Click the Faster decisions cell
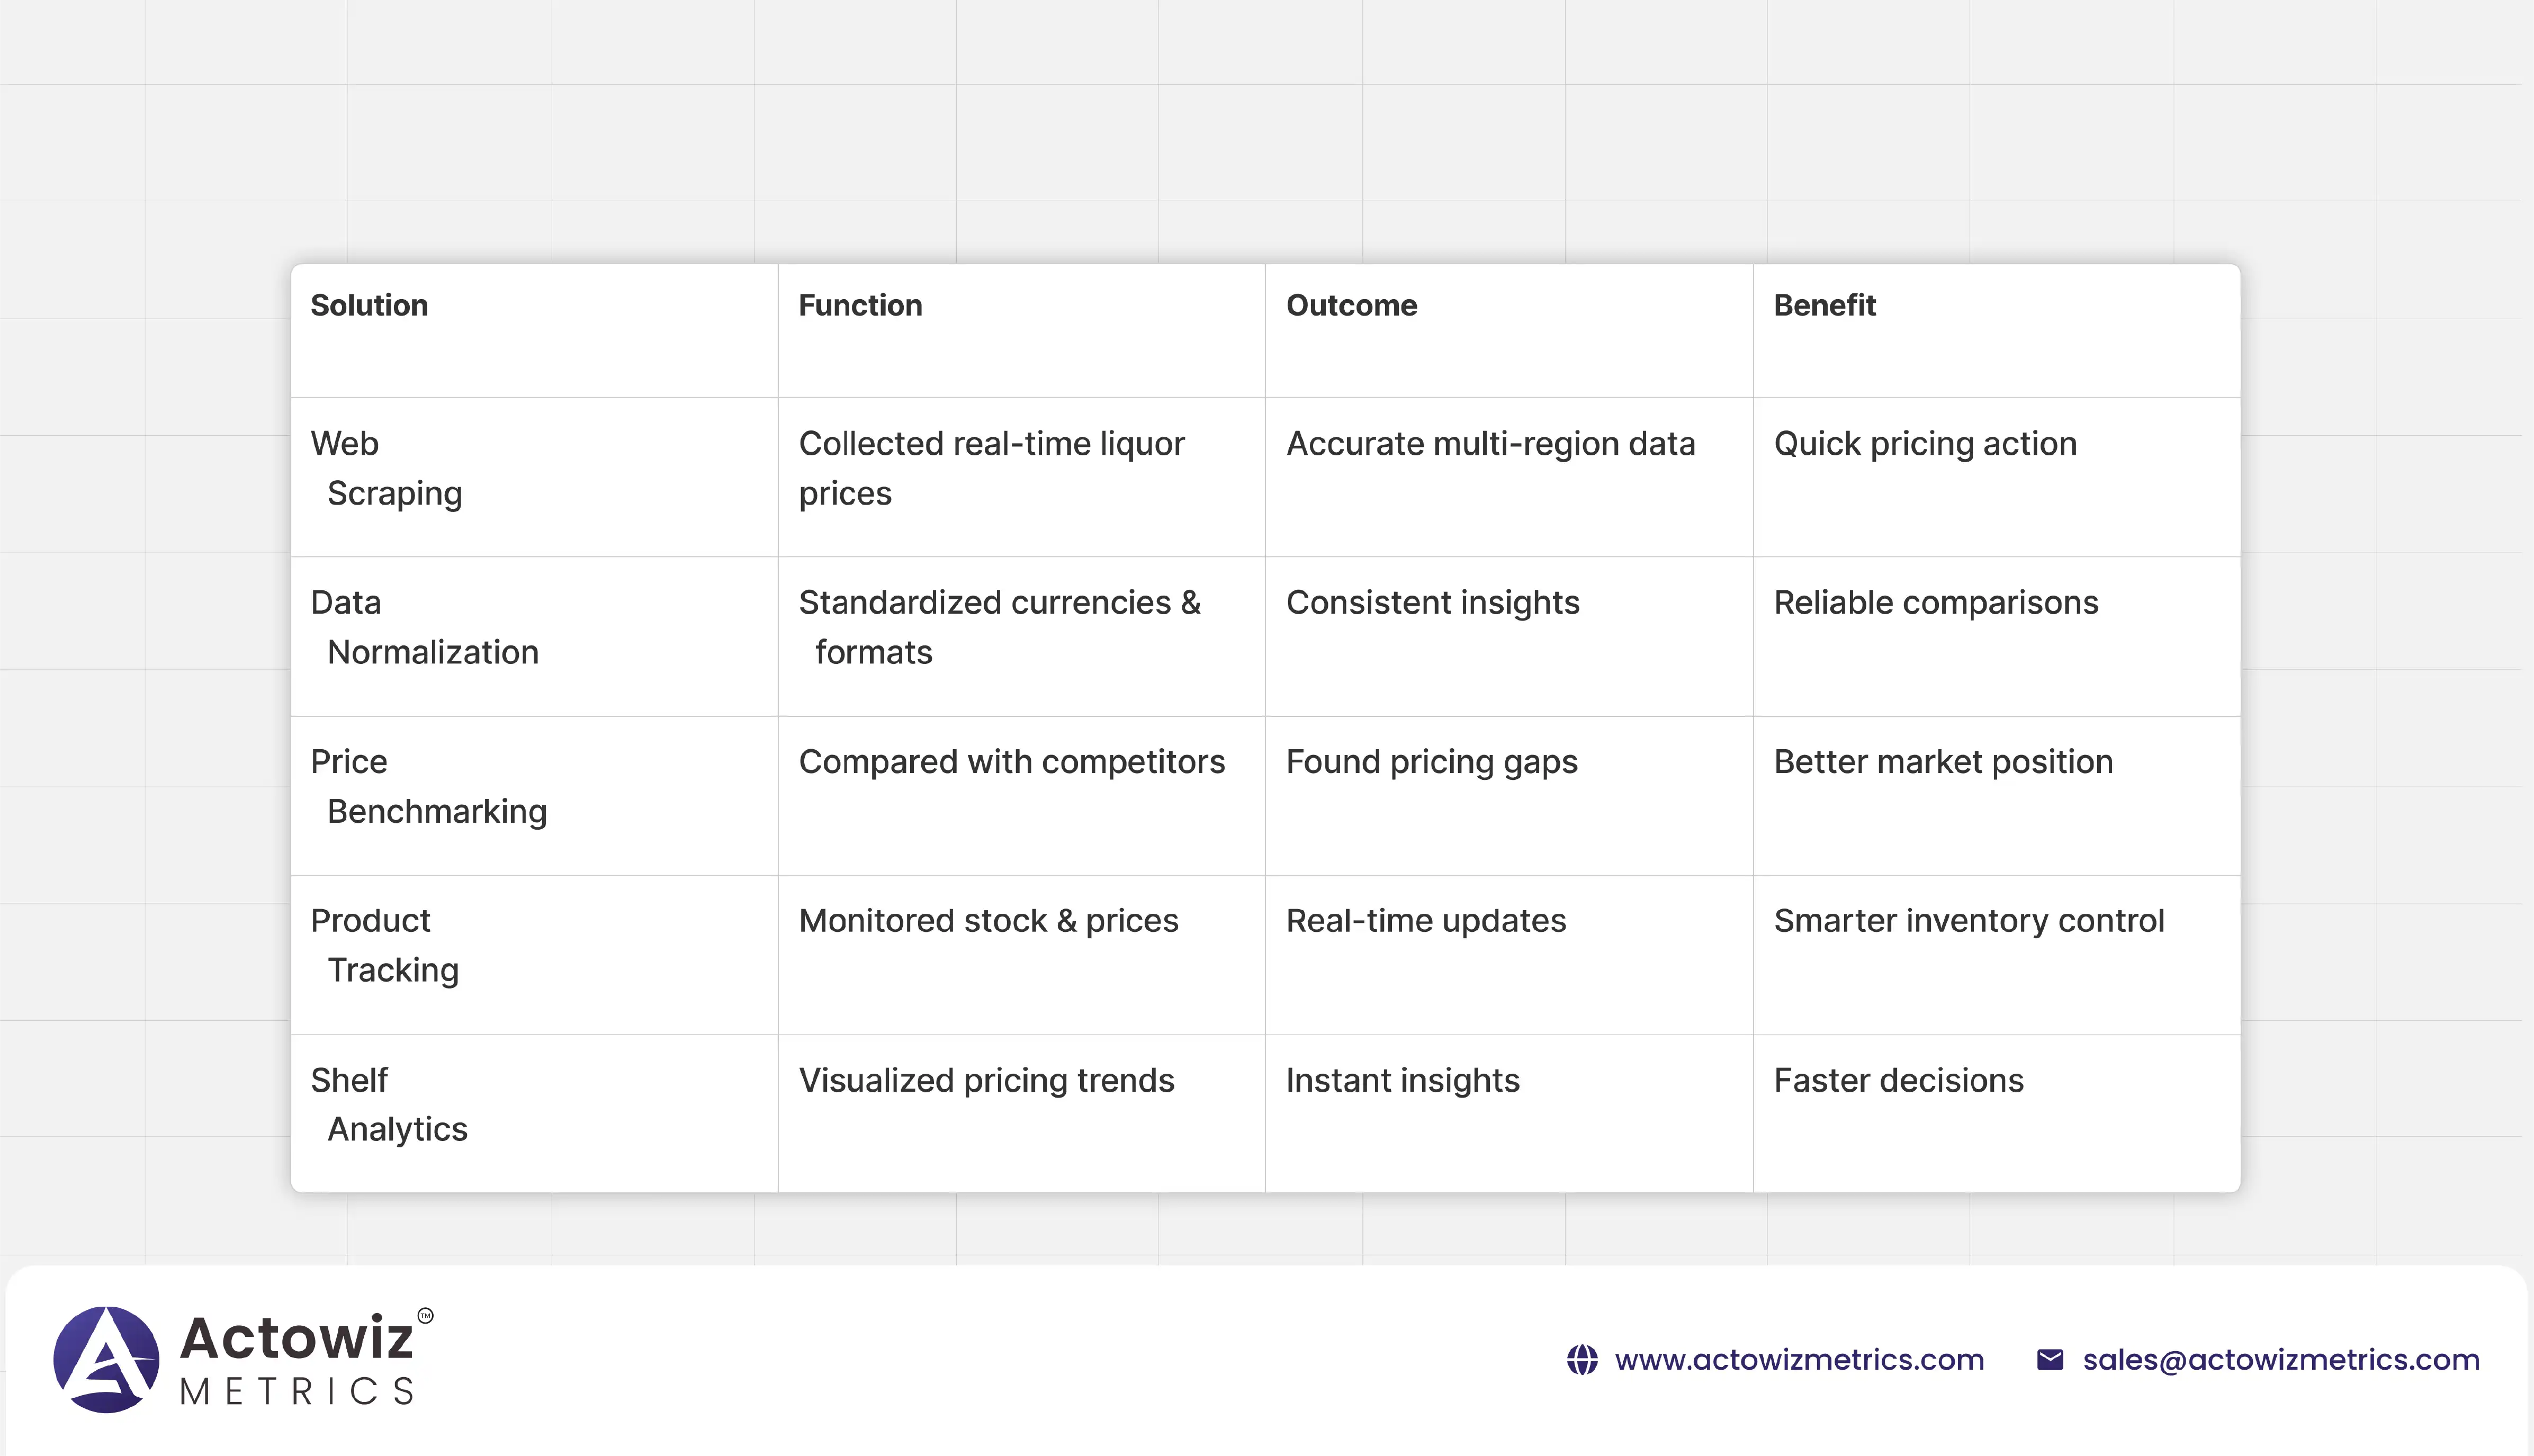The width and height of the screenshot is (2534, 1456). tap(1898, 1081)
